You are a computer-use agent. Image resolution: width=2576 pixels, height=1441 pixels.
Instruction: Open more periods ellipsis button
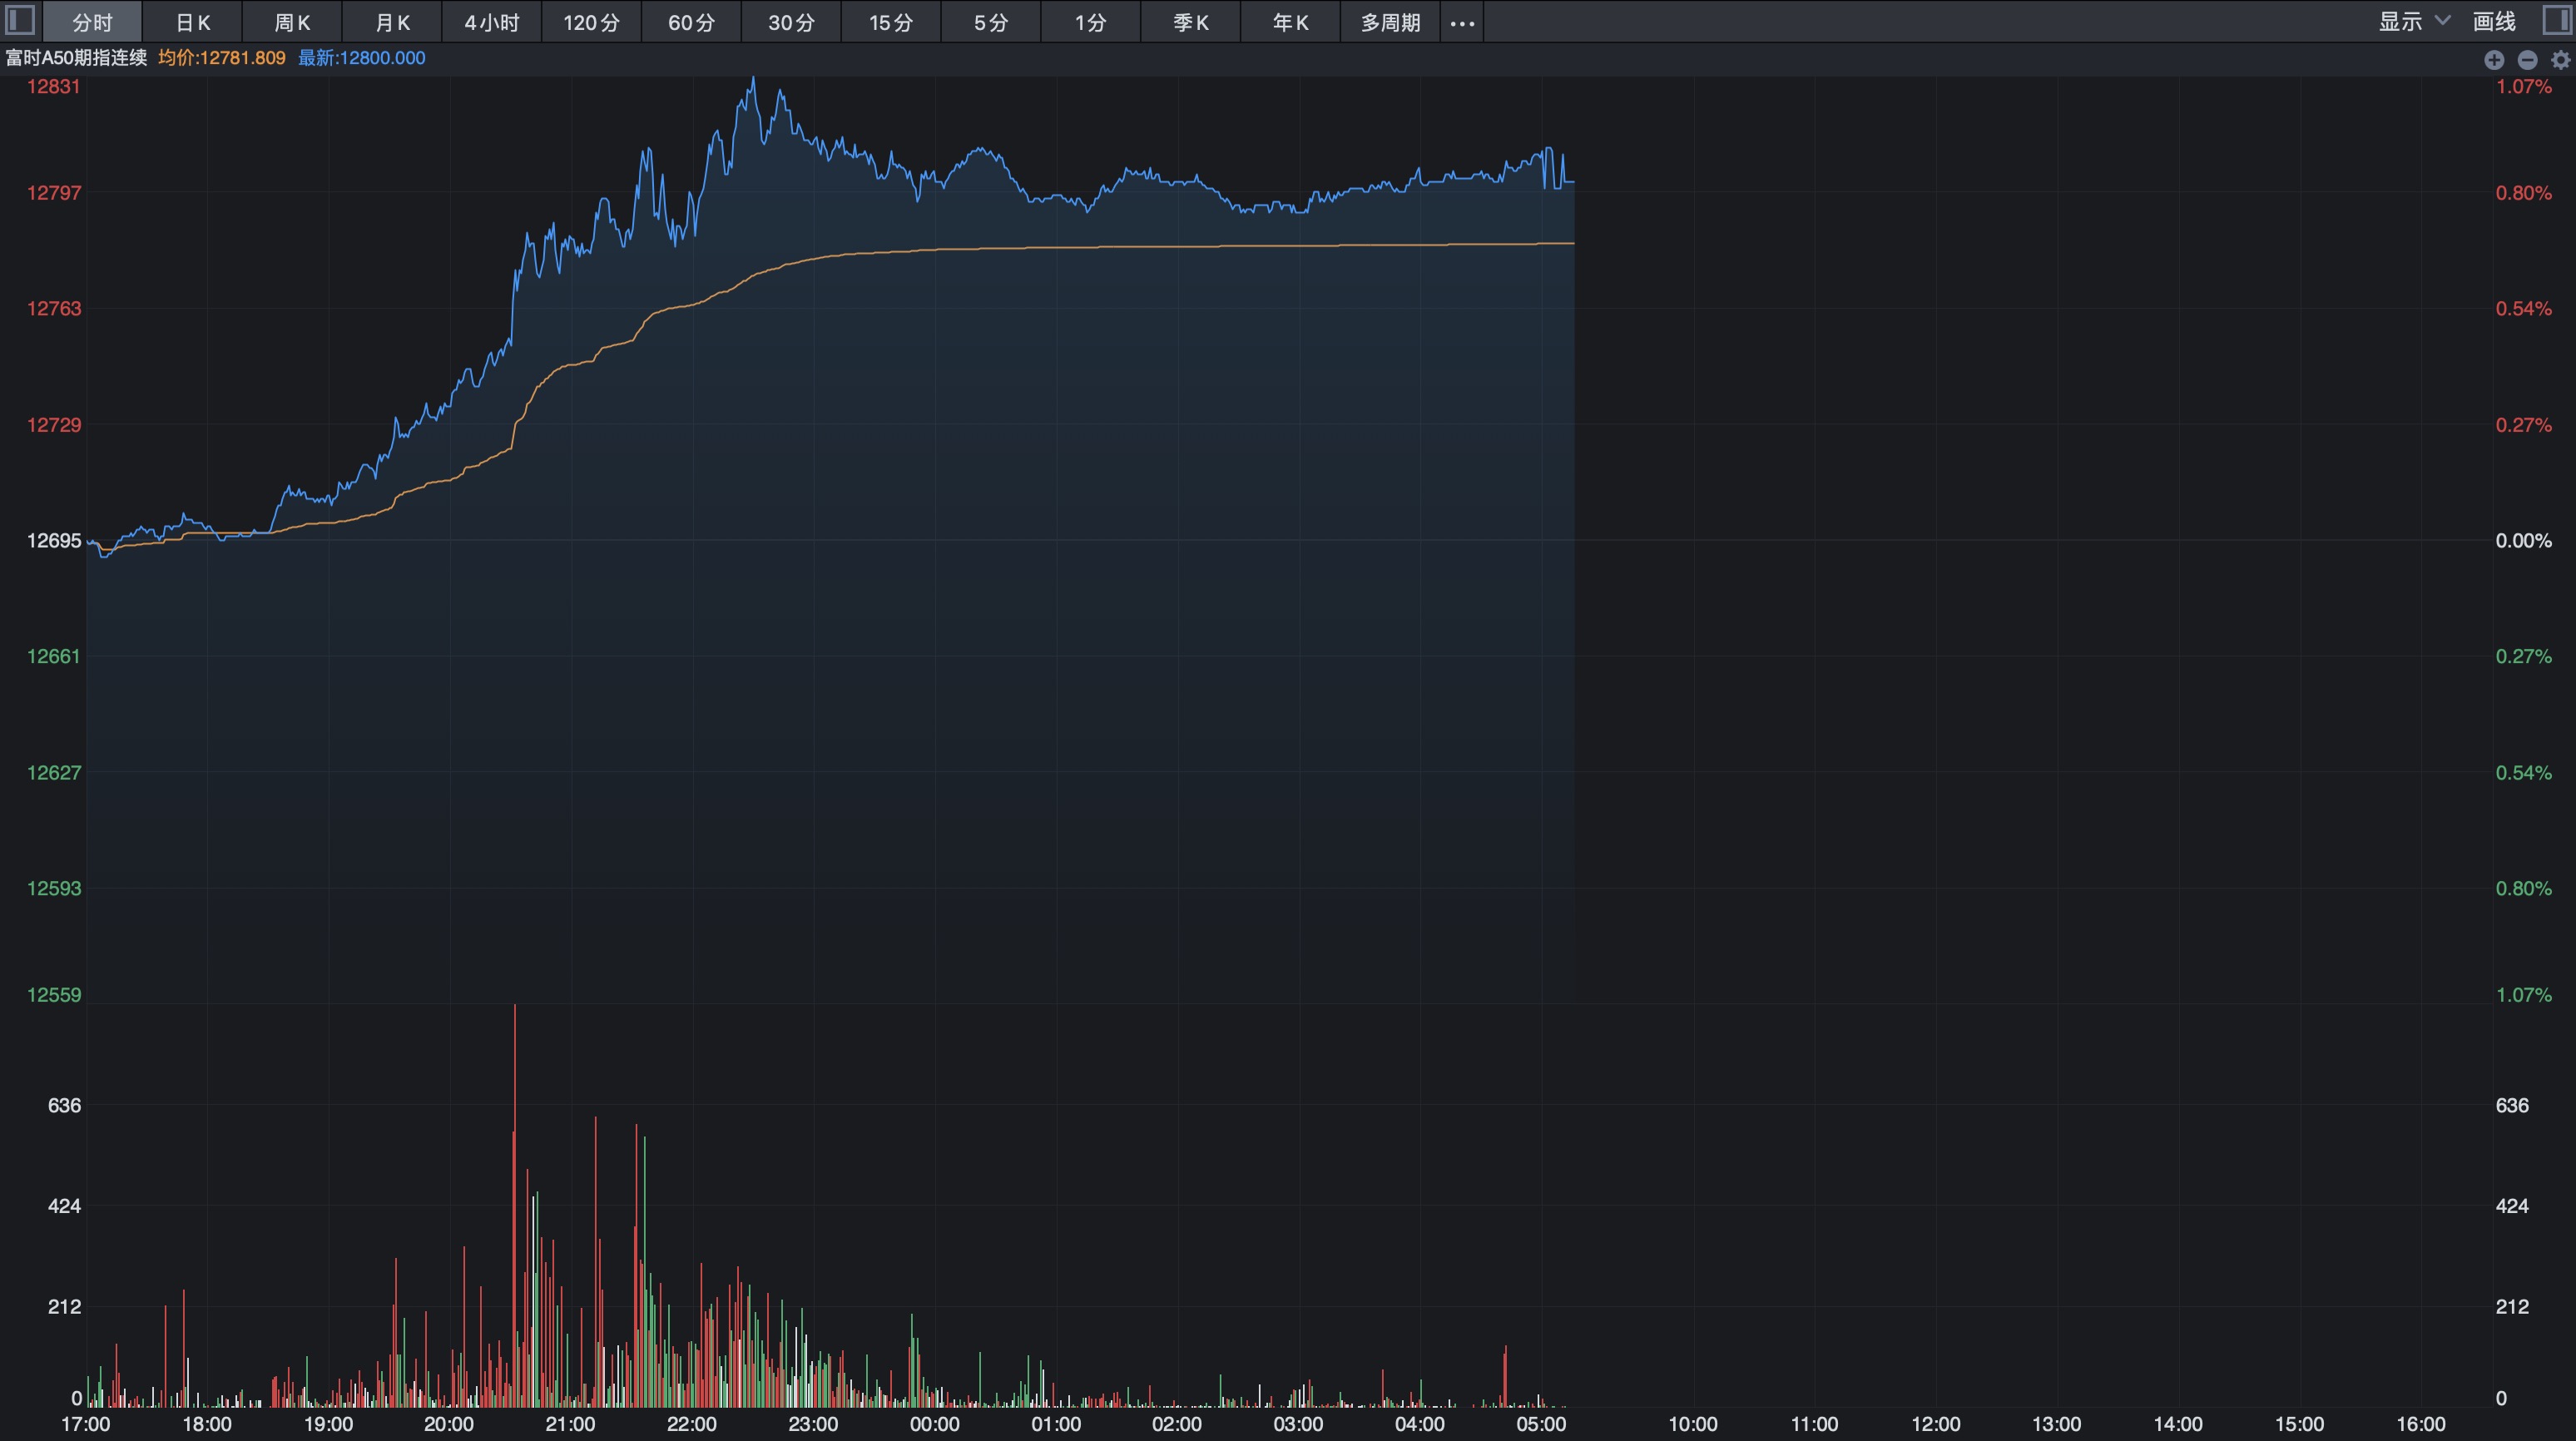coord(1462,22)
